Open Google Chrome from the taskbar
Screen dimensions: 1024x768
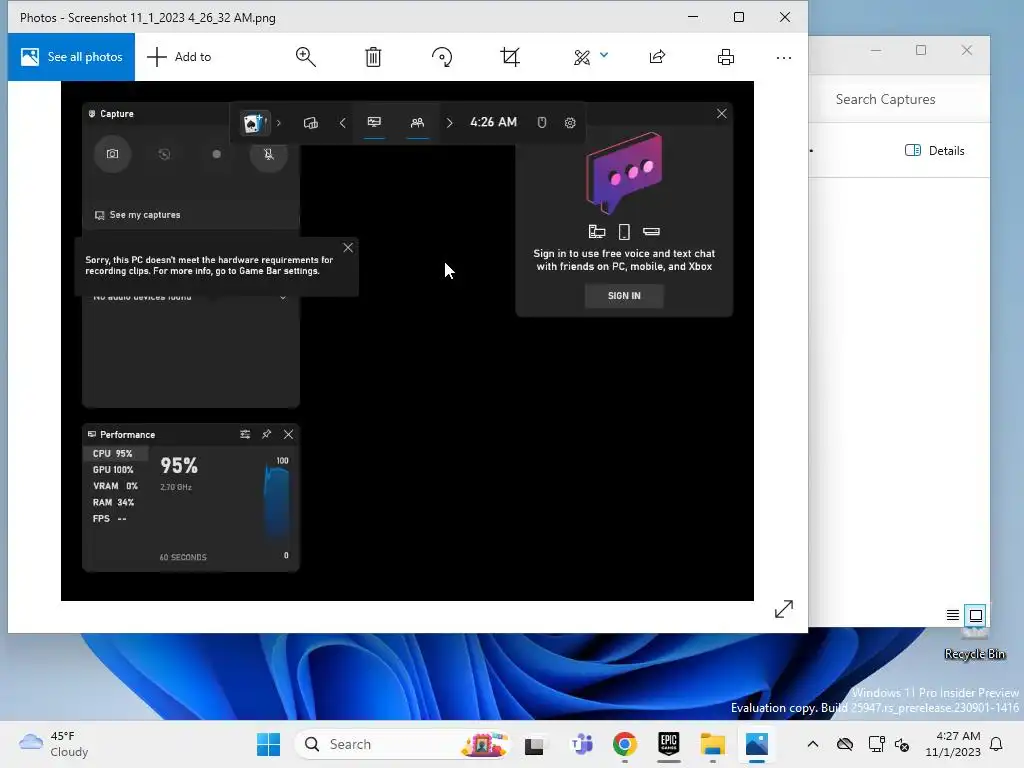coord(625,744)
